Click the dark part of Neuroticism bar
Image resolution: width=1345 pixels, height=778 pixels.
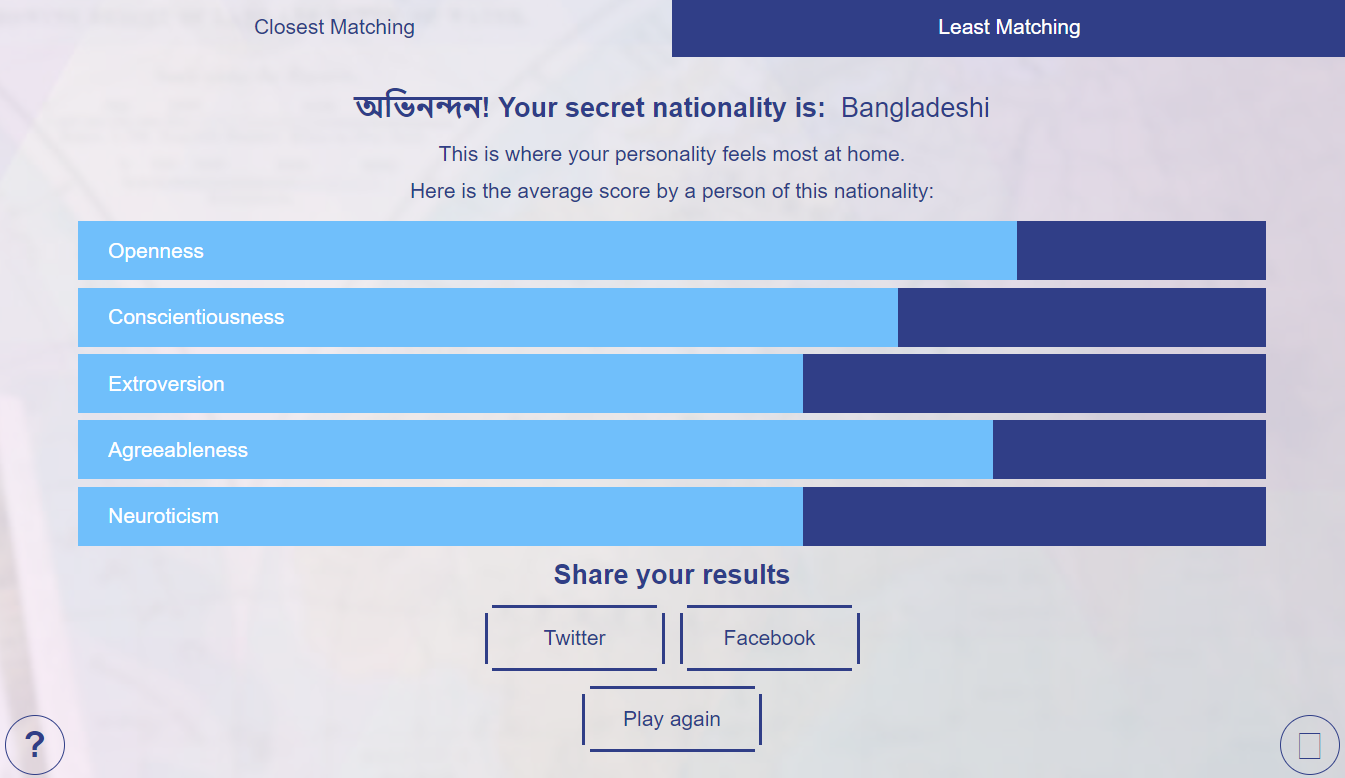tap(1034, 516)
